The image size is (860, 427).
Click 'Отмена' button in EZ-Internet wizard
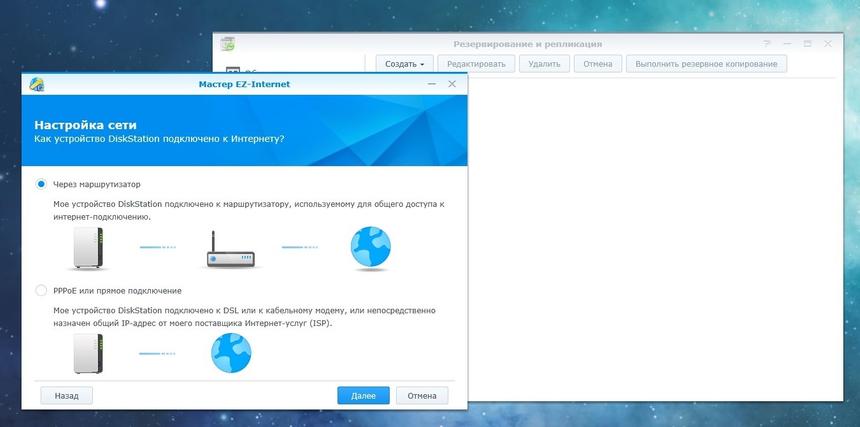[x=422, y=395]
